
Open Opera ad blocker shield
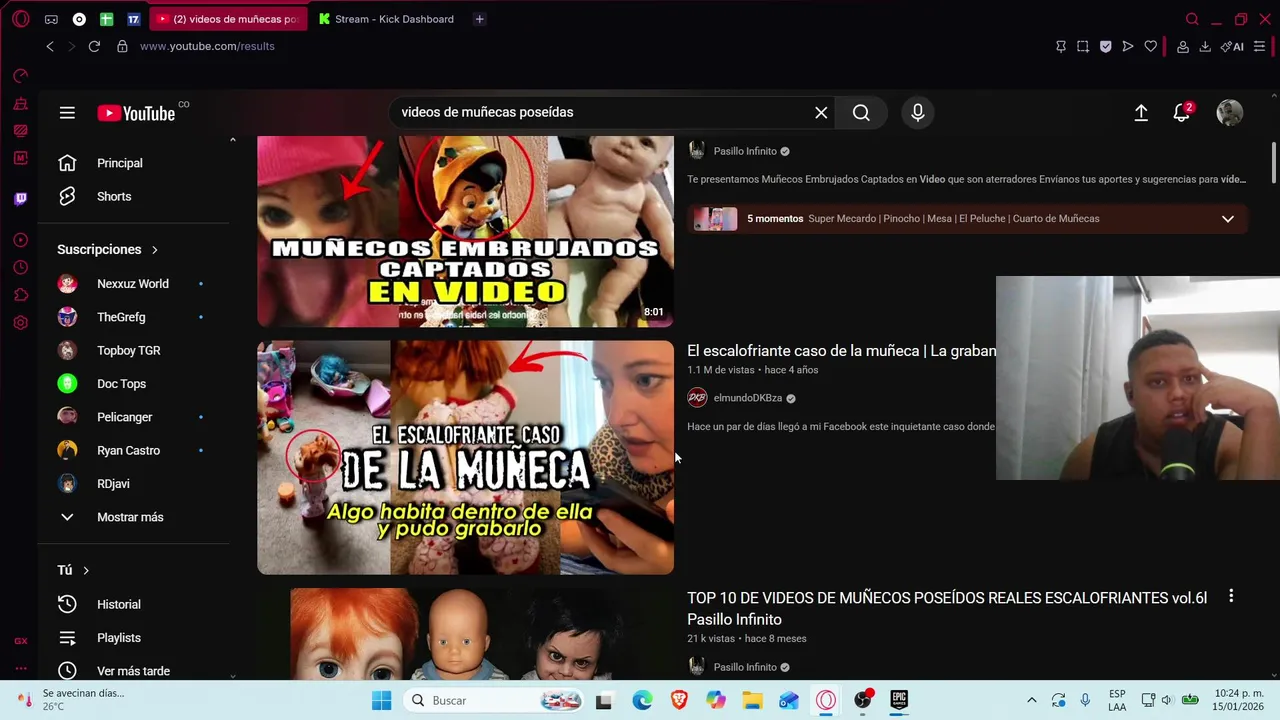click(1105, 46)
